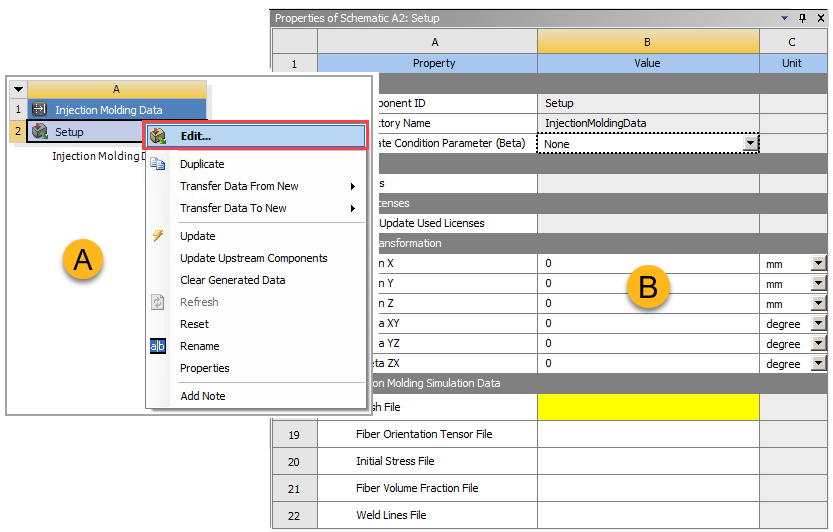
Task: Choose Duplicate from the context menu
Action: click(x=256, y=164)
